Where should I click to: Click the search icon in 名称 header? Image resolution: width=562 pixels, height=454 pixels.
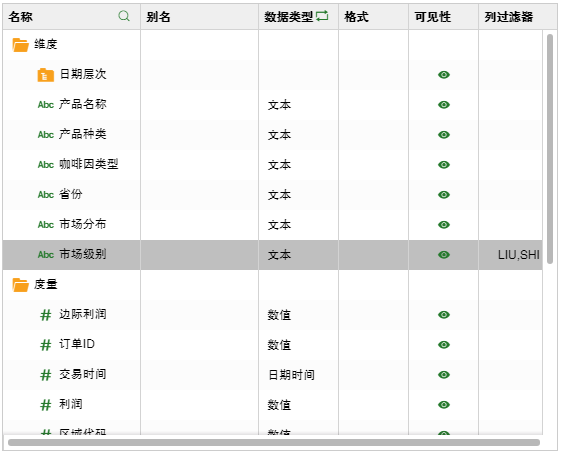click(x=124, y=16)
